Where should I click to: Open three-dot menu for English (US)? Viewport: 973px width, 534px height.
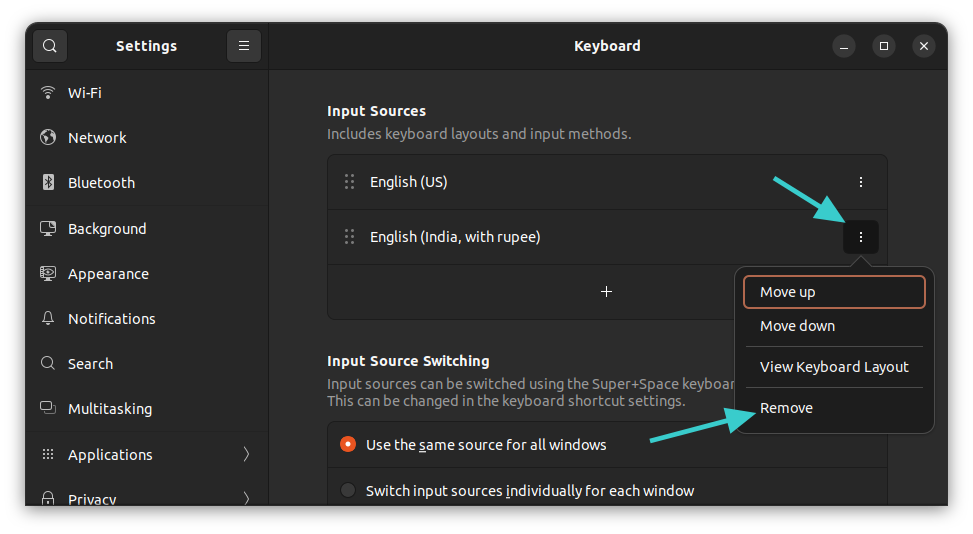pyautogui.click(x=861, y=182)
